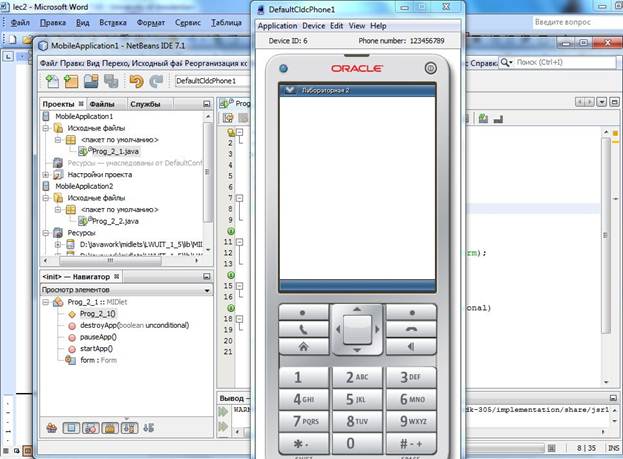Open the DefaultCldcPhone1 configuration combo box
The width and height of the screenshot is (623, 459).
213,81
